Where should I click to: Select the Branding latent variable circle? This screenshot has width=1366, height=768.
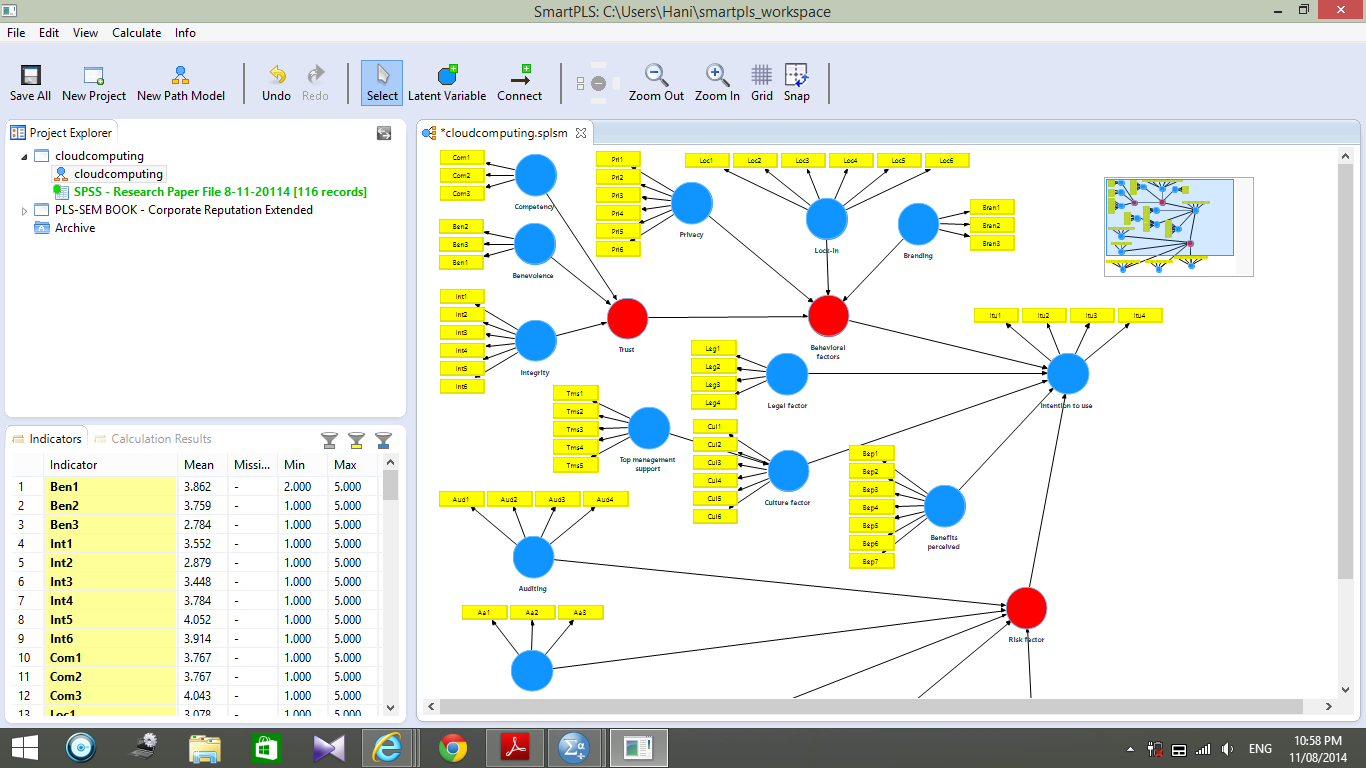point(918,224)
